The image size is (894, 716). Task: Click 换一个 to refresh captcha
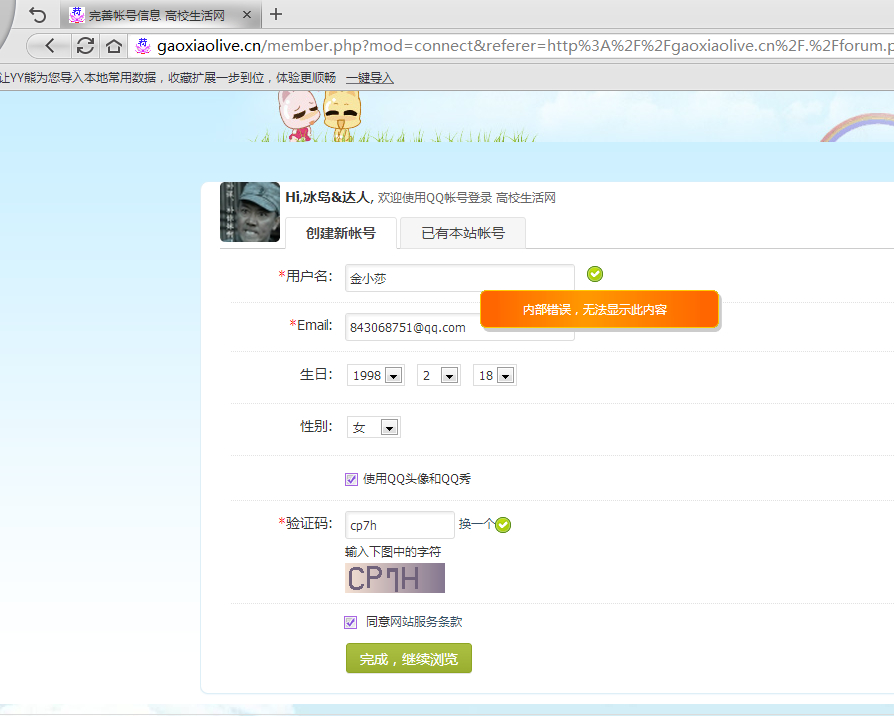click(x=476, y=523)
